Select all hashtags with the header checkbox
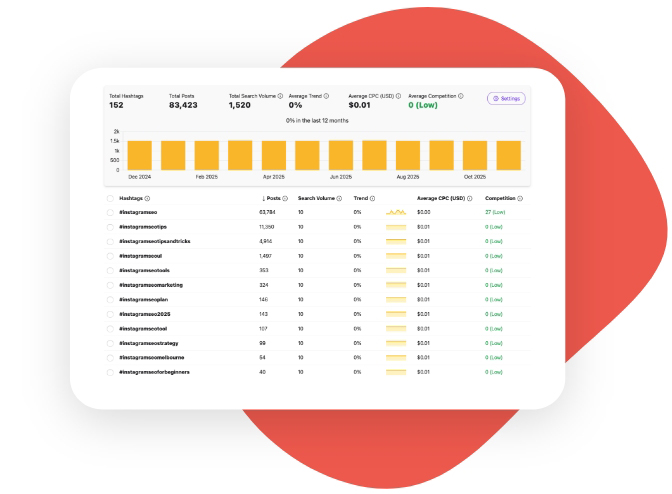The width and height of the screenshot is (672, 494). pyautogui.click(x=110, y=198)
